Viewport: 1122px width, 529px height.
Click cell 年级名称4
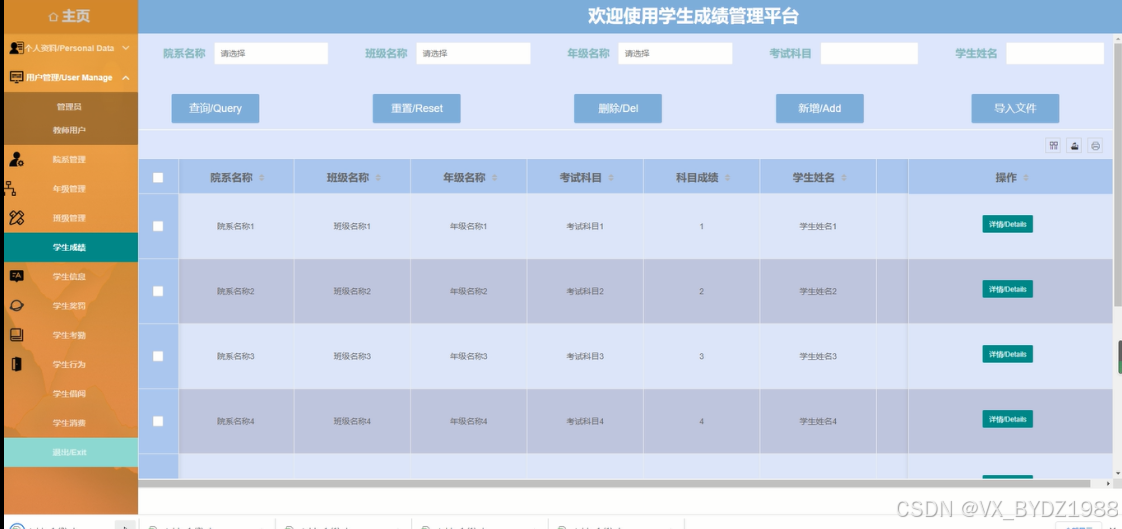(x=469, y=422)
